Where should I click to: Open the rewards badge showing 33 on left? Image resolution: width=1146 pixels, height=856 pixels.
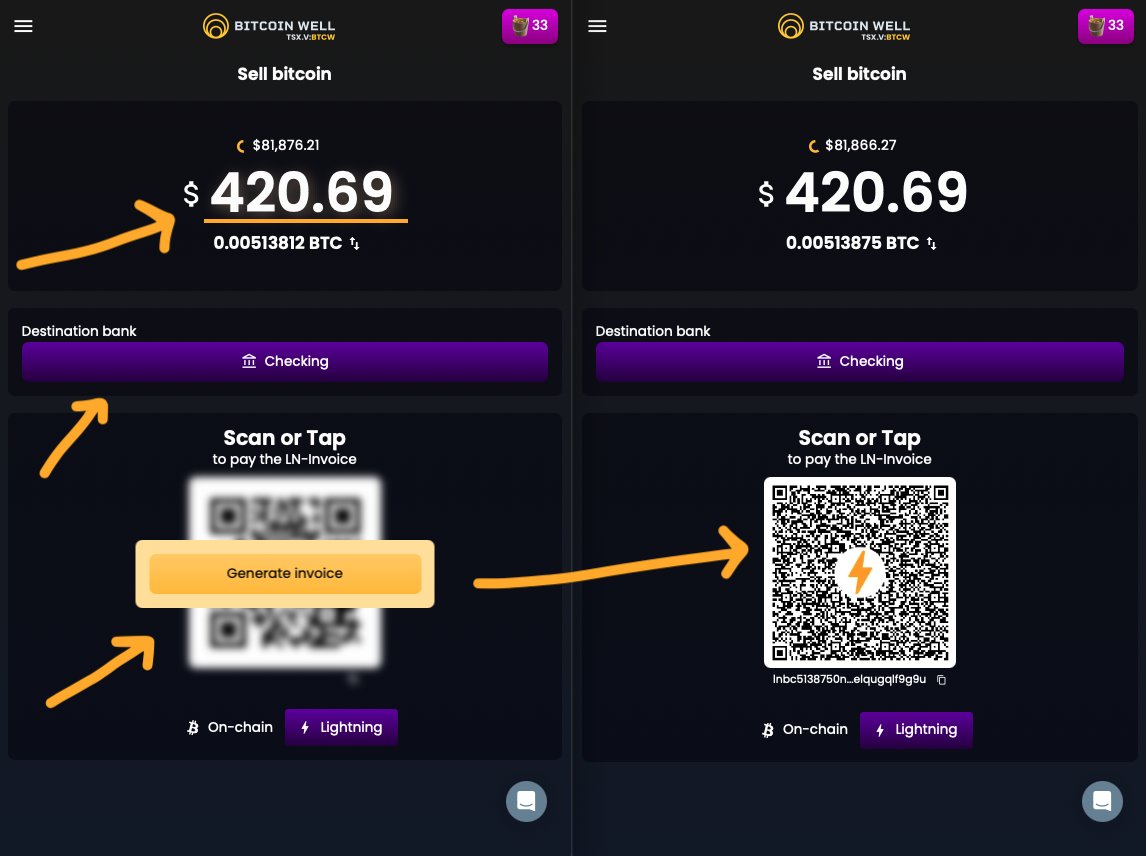(x=529, y=26)
